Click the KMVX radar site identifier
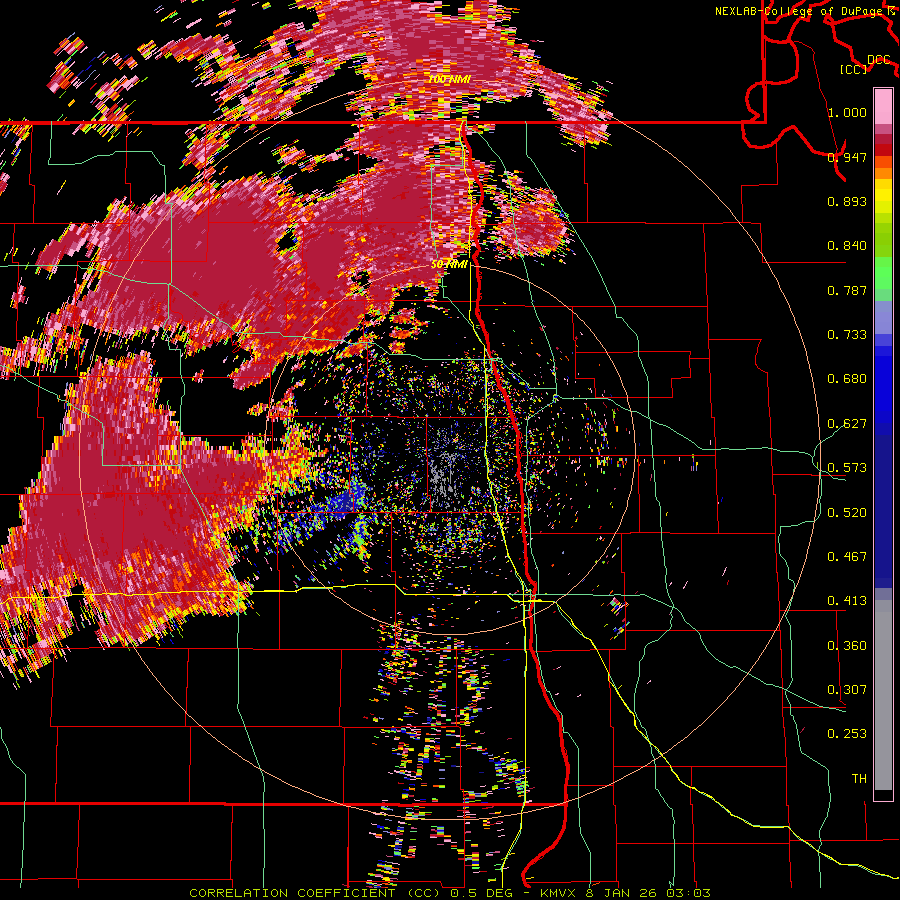 559,893
